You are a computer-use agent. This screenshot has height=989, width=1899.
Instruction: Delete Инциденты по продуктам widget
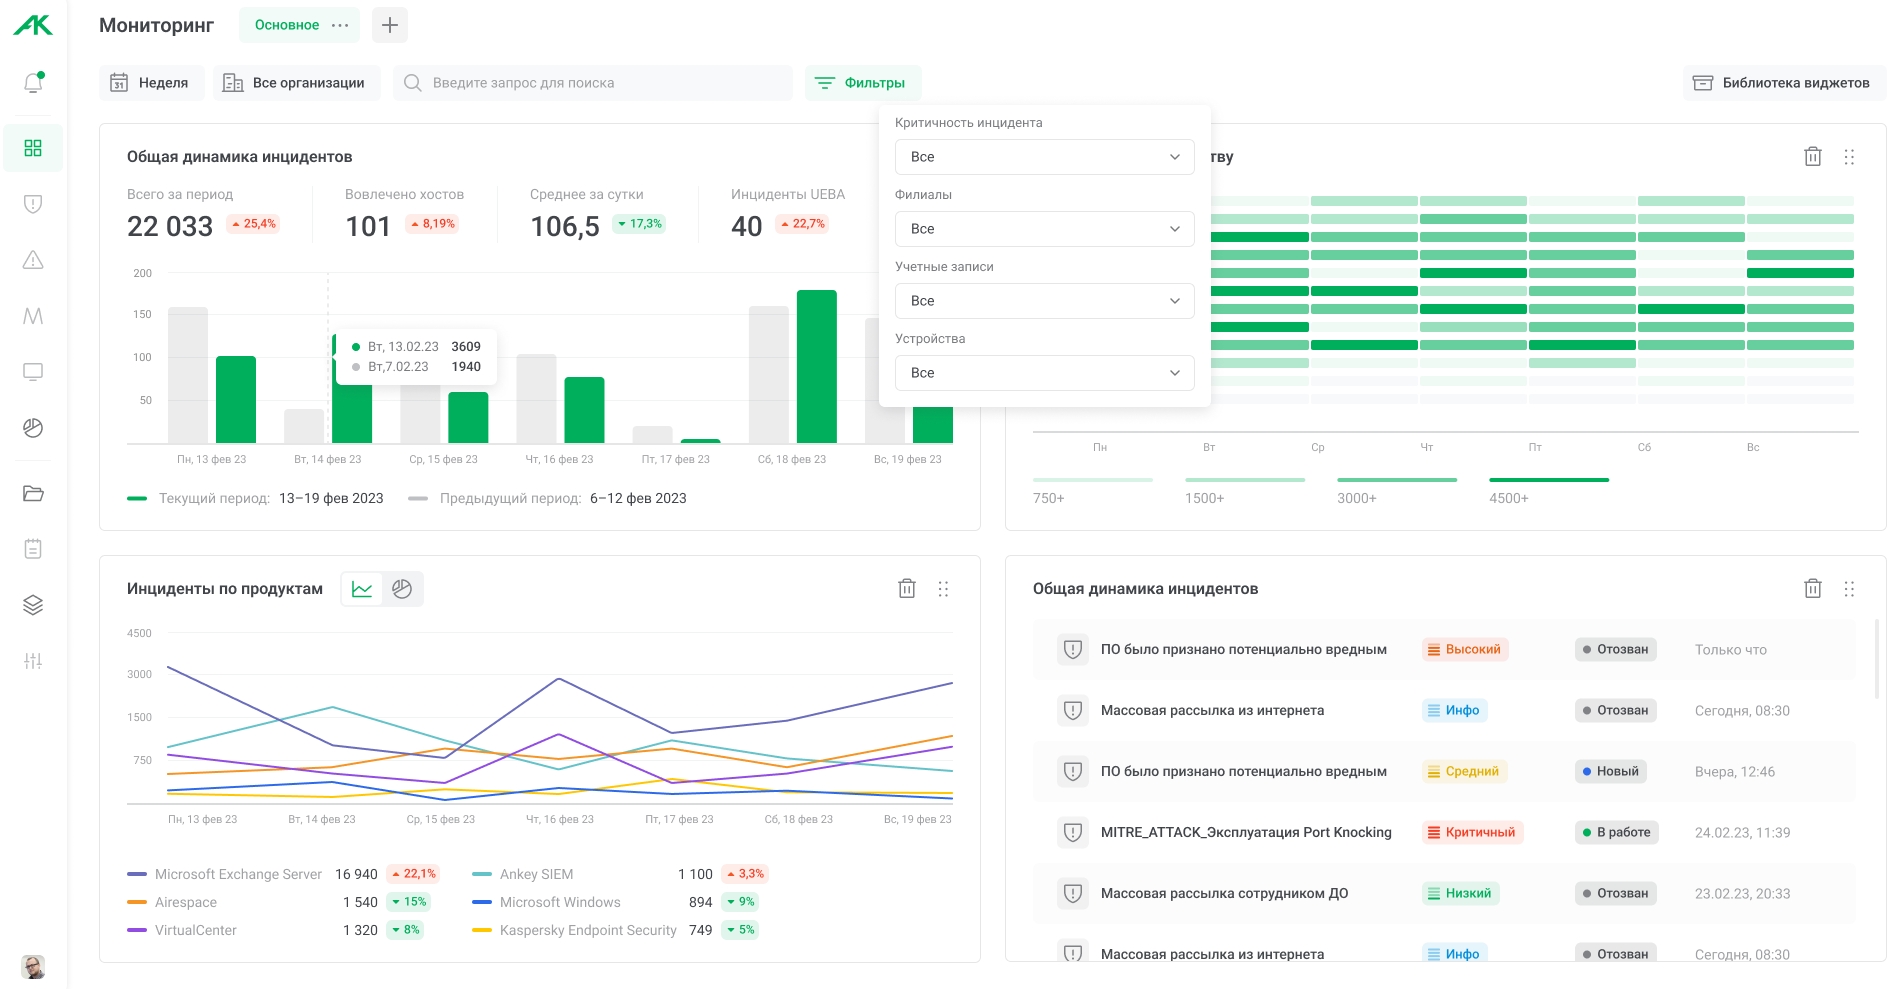pos(907,588)
